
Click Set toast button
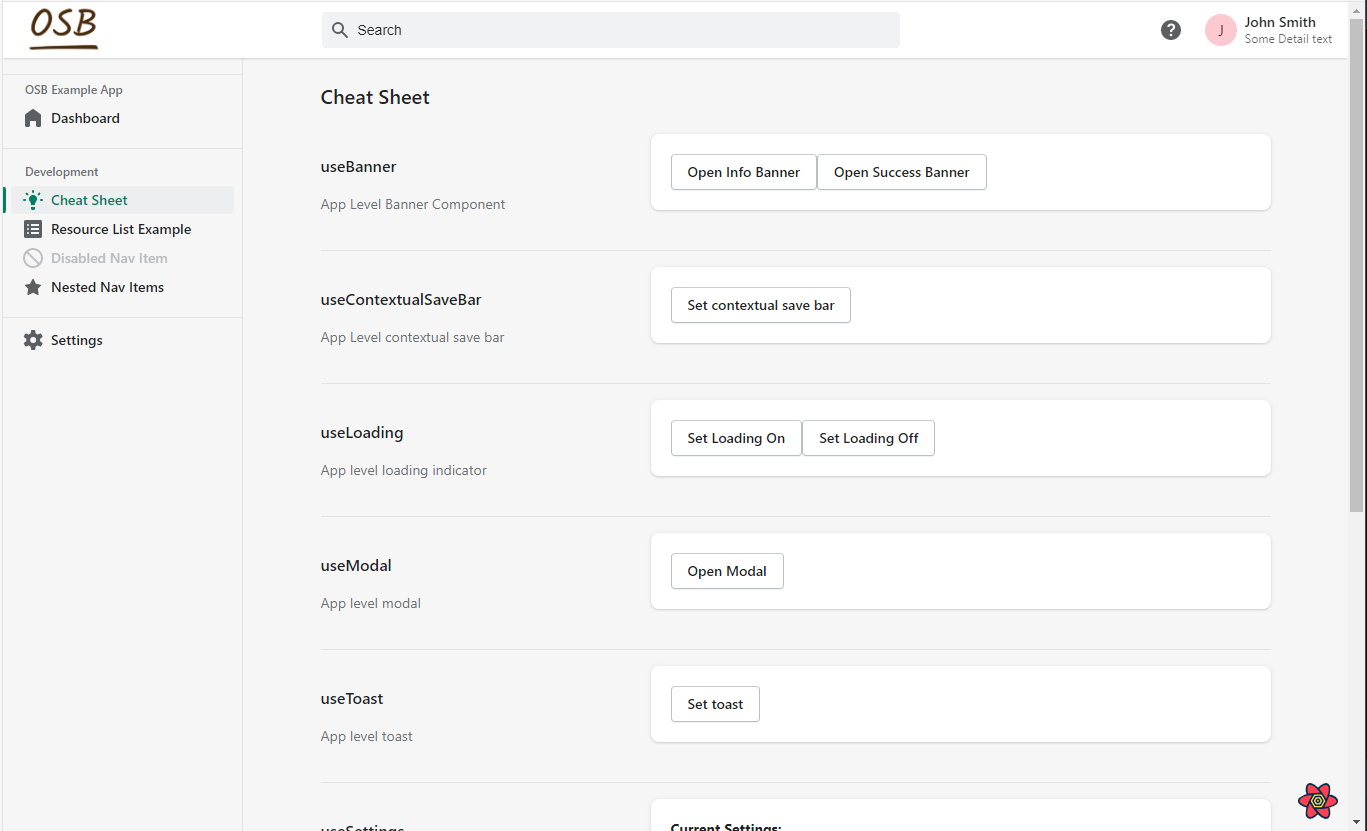[715, 704]
